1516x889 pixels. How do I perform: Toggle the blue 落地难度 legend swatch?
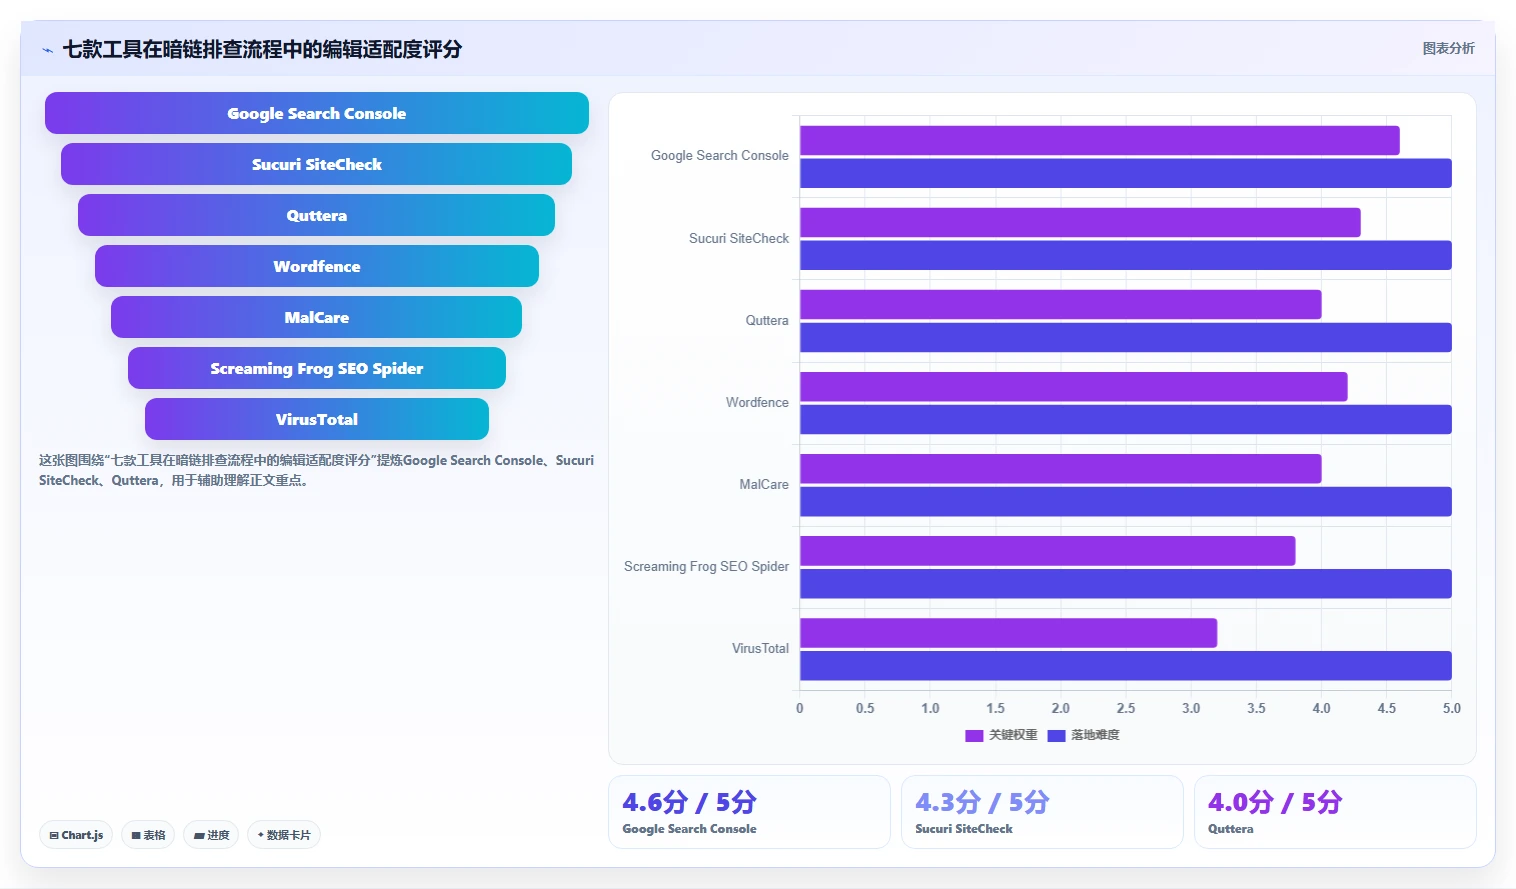(x=1056, y=735)
